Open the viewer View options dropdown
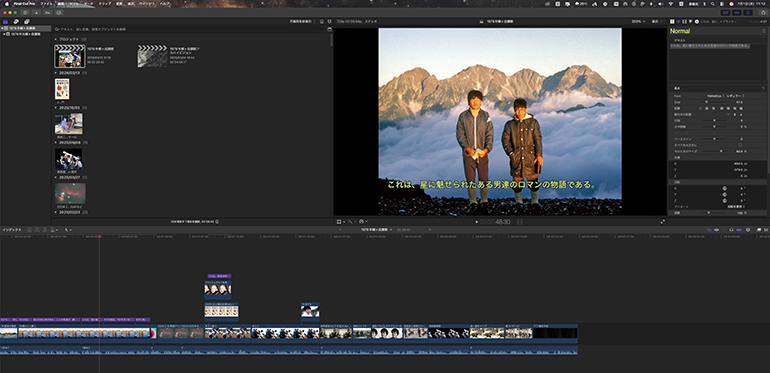This screenshot has width=770, height=373. pos(656,22)
